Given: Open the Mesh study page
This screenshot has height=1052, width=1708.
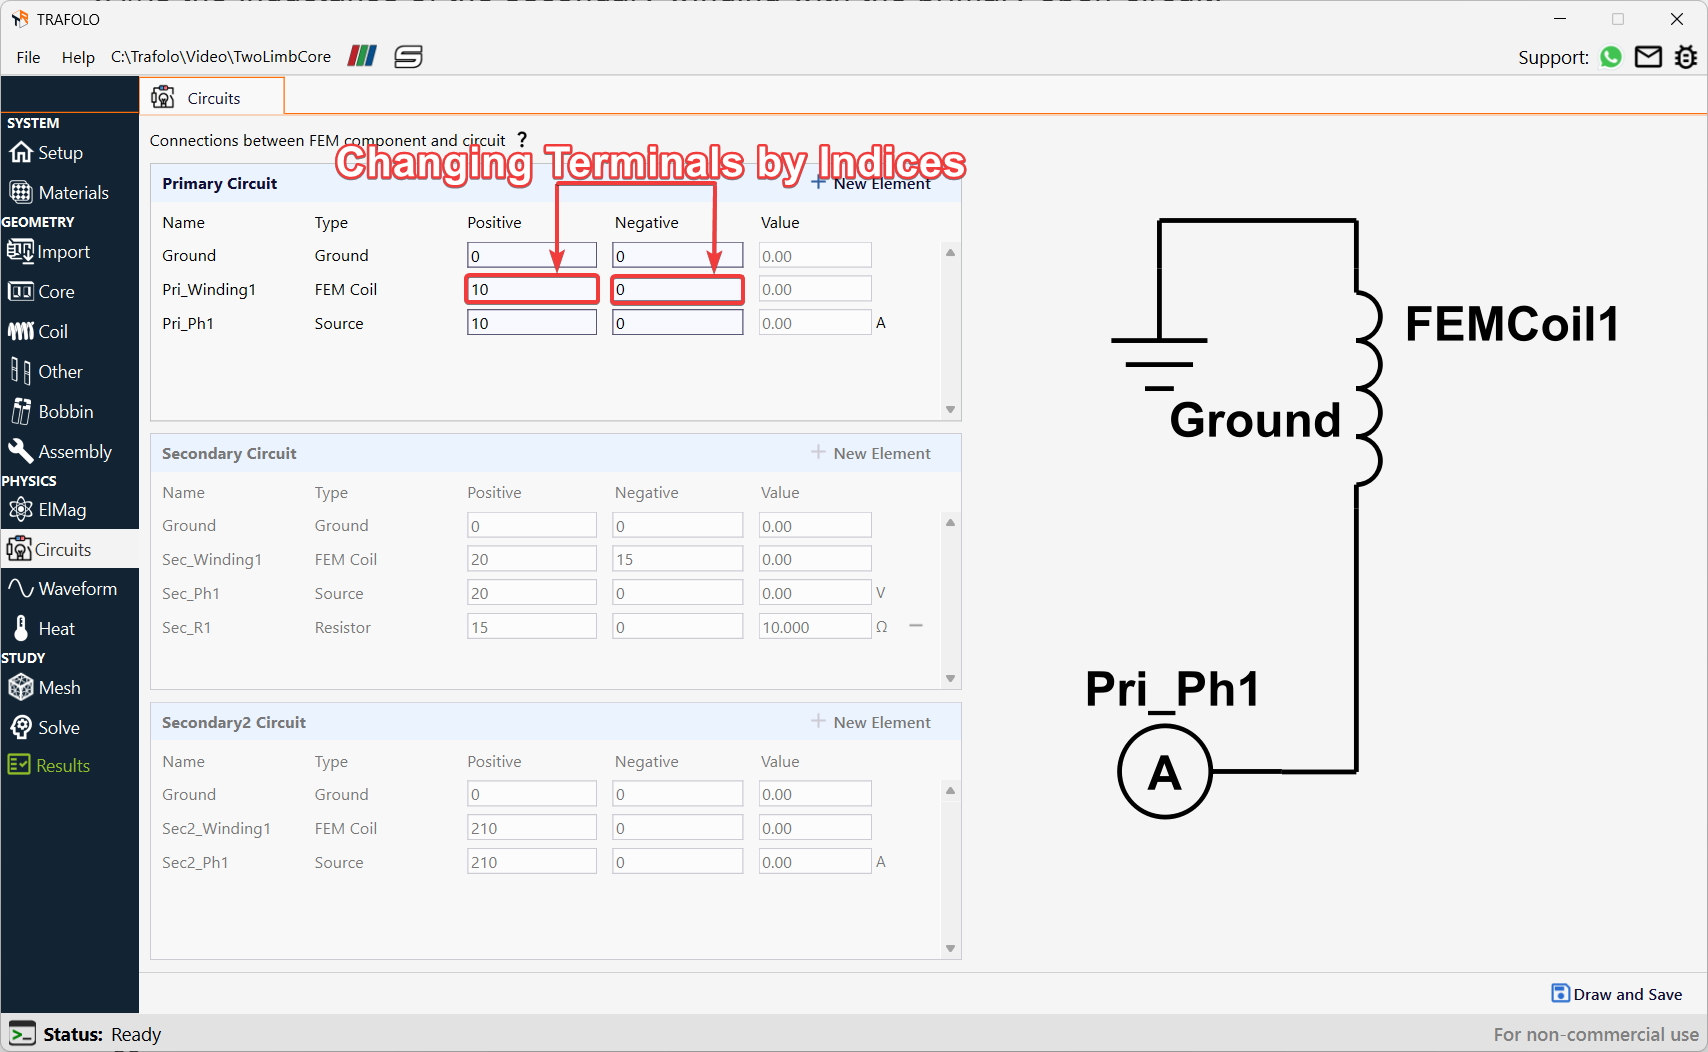Looking at the screenshot, I should (45, 688).
